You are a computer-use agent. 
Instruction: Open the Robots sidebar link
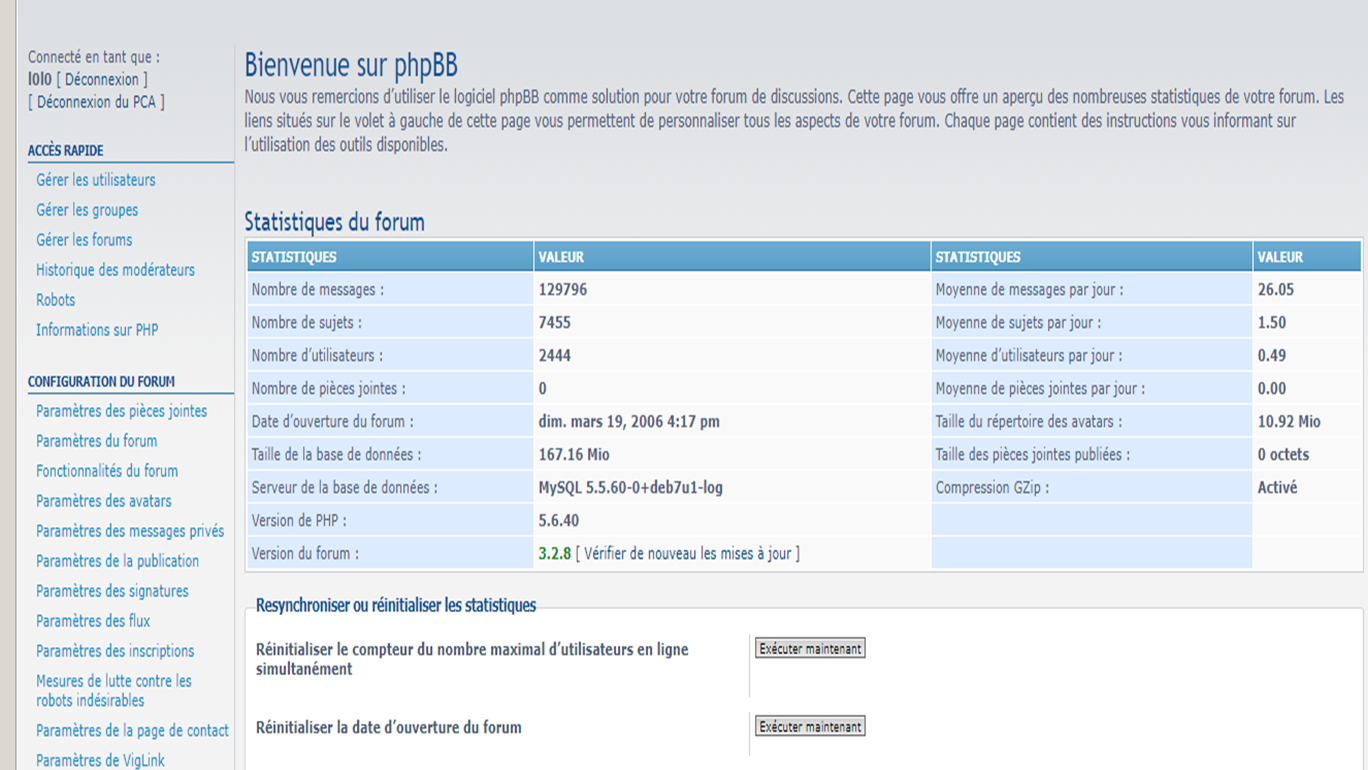pyautogui.click(x=56, y=300)
